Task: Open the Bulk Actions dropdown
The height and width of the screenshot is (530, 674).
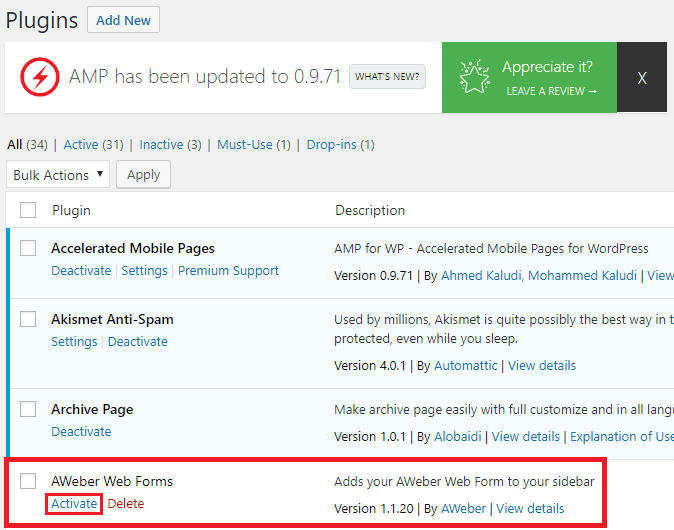Action: pos(58,175)
